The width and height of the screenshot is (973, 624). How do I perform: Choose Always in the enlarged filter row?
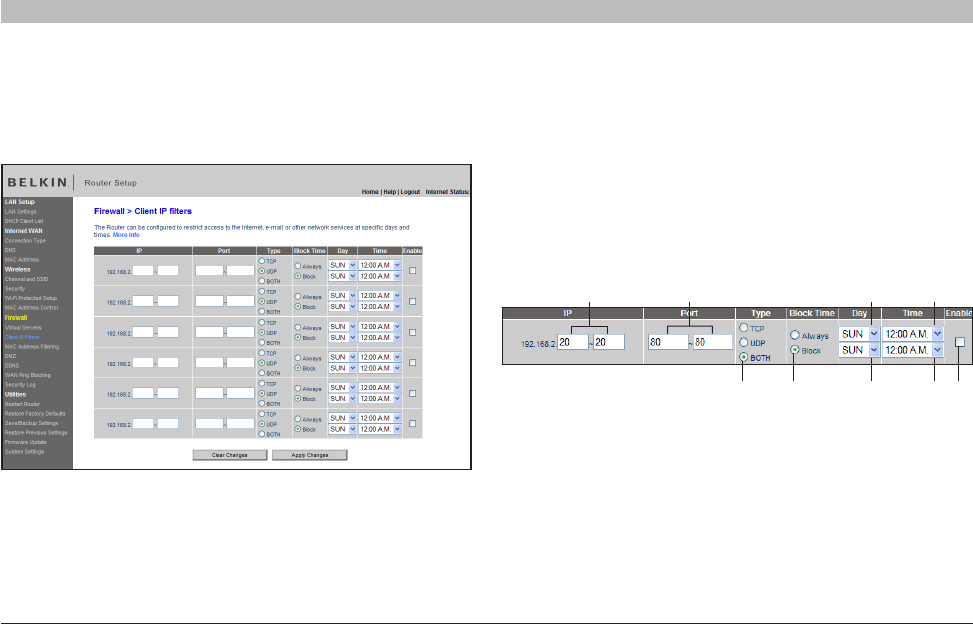[794, 335]
